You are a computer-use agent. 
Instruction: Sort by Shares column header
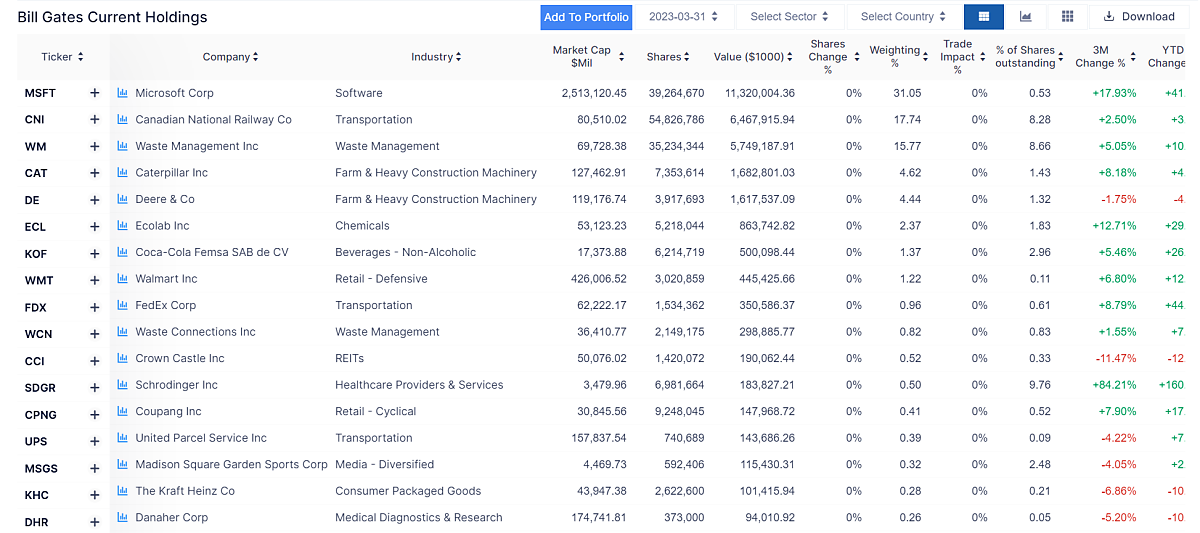[669, 57]
